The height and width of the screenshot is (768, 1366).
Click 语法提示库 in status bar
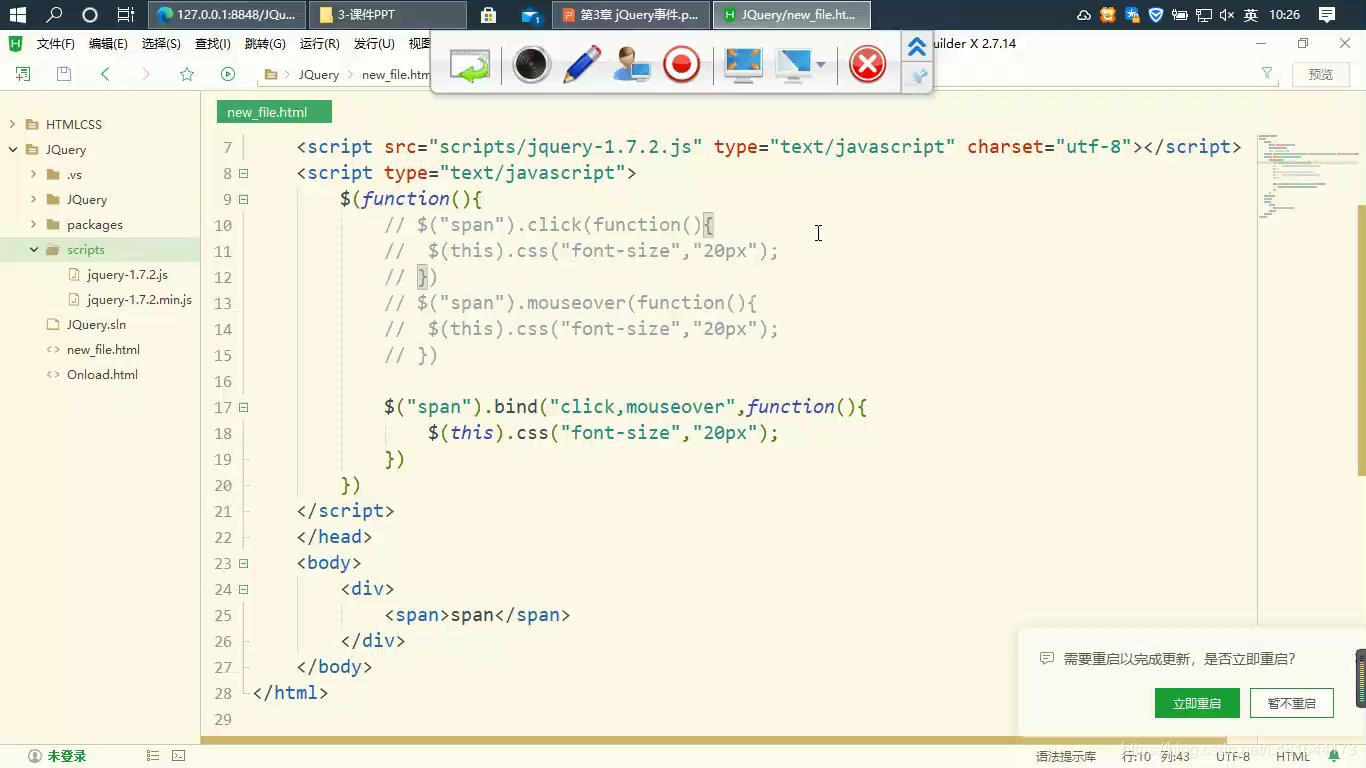point(1066,757)
